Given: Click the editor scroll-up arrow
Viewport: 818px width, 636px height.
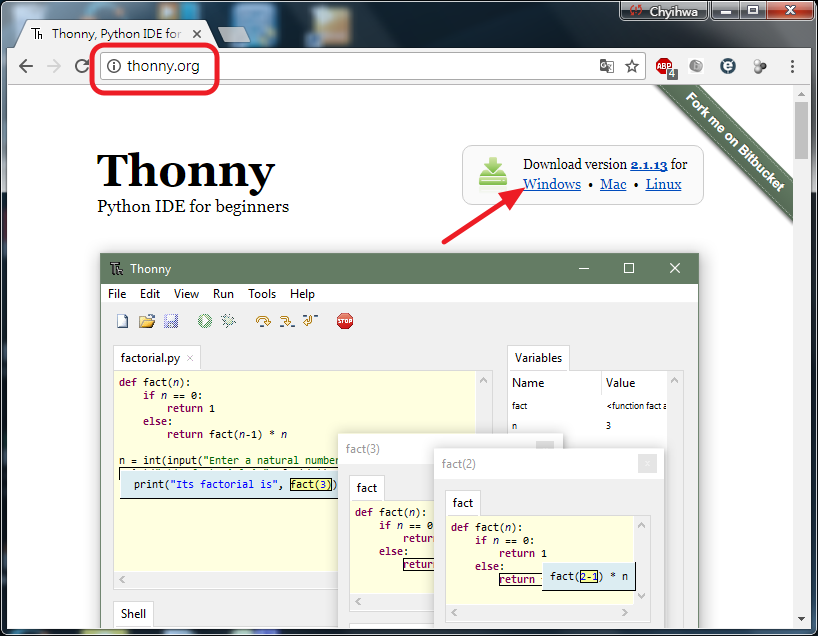Looking at the screenshot, I should click(x=484, y=380).
